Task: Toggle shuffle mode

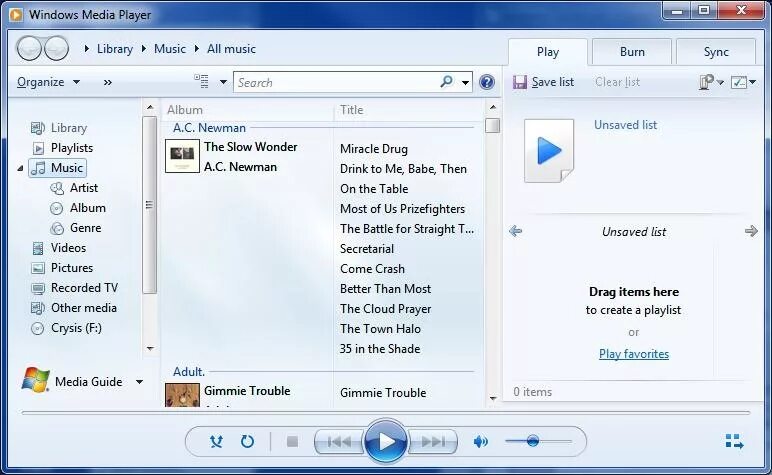Action: point(216,441)
